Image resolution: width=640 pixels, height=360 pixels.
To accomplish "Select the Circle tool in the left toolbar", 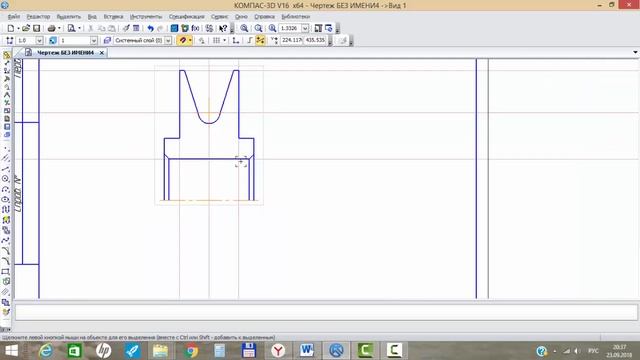I will pos(5,179).
